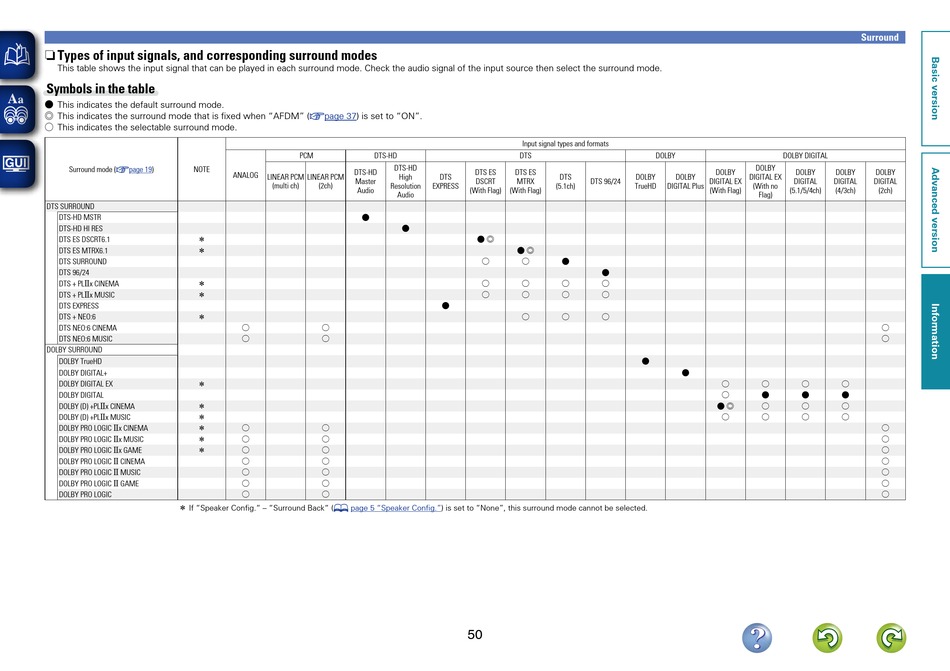Open the GUI menu map icon

16,164
